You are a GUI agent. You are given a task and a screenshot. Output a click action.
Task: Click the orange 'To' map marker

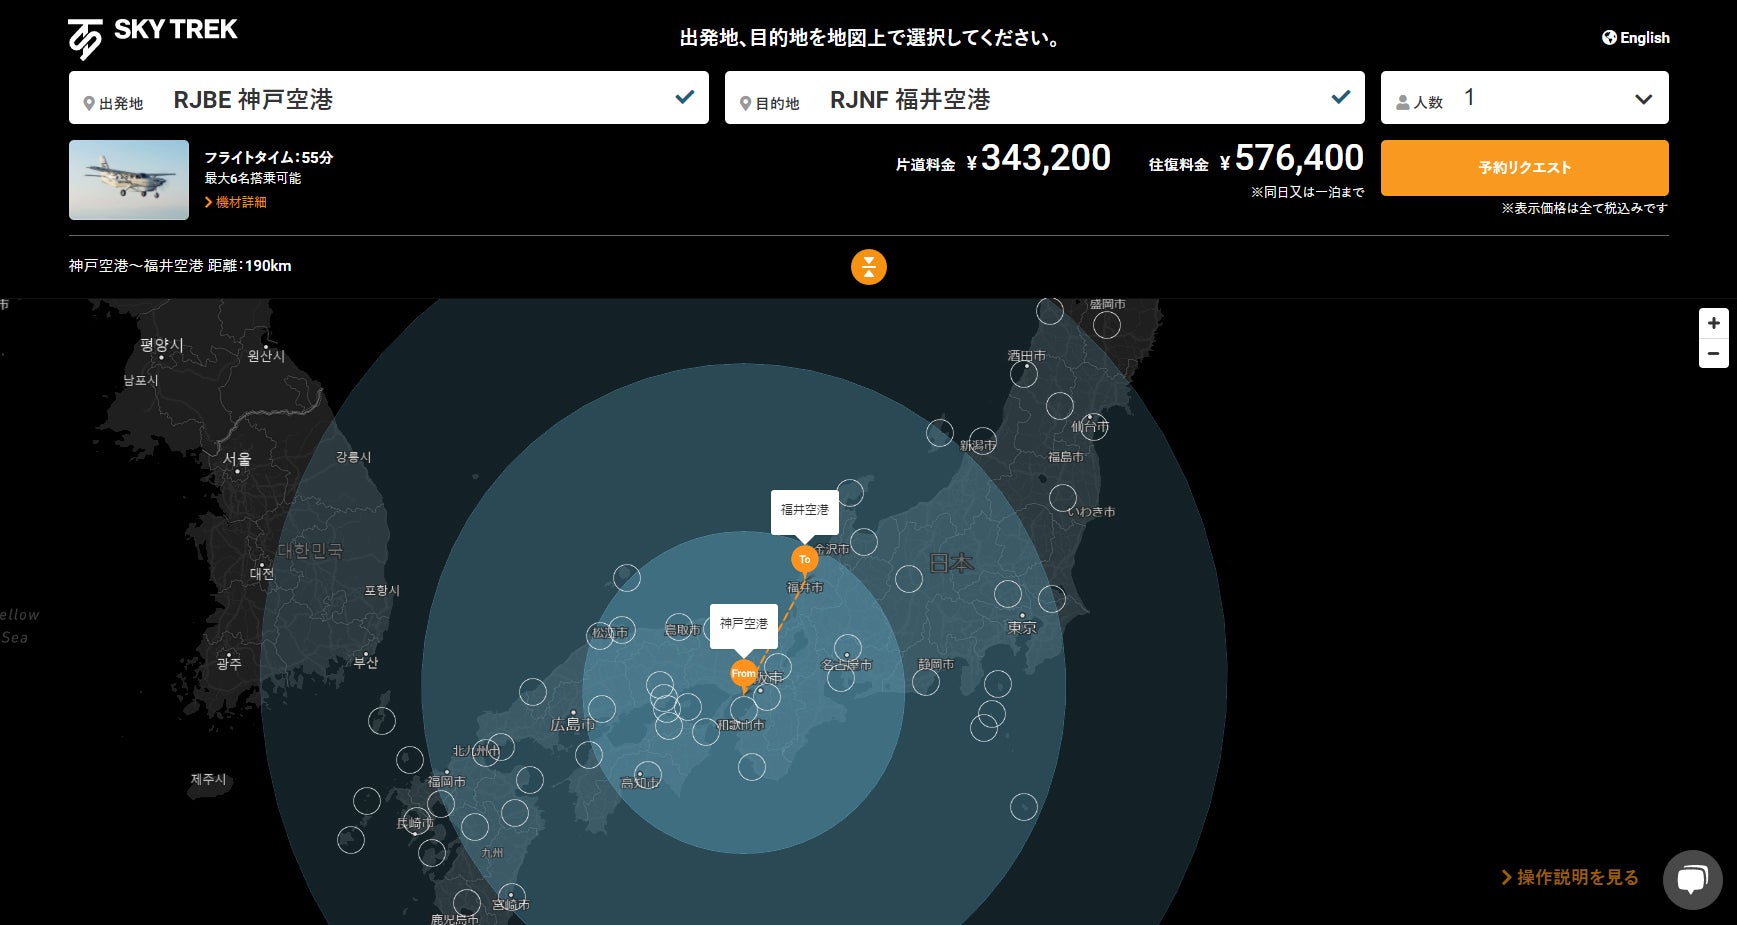click(804, 559)
